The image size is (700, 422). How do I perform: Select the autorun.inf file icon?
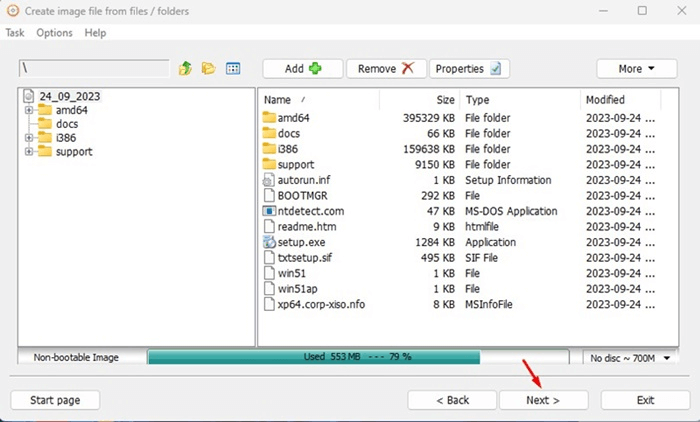pos(268,180)
